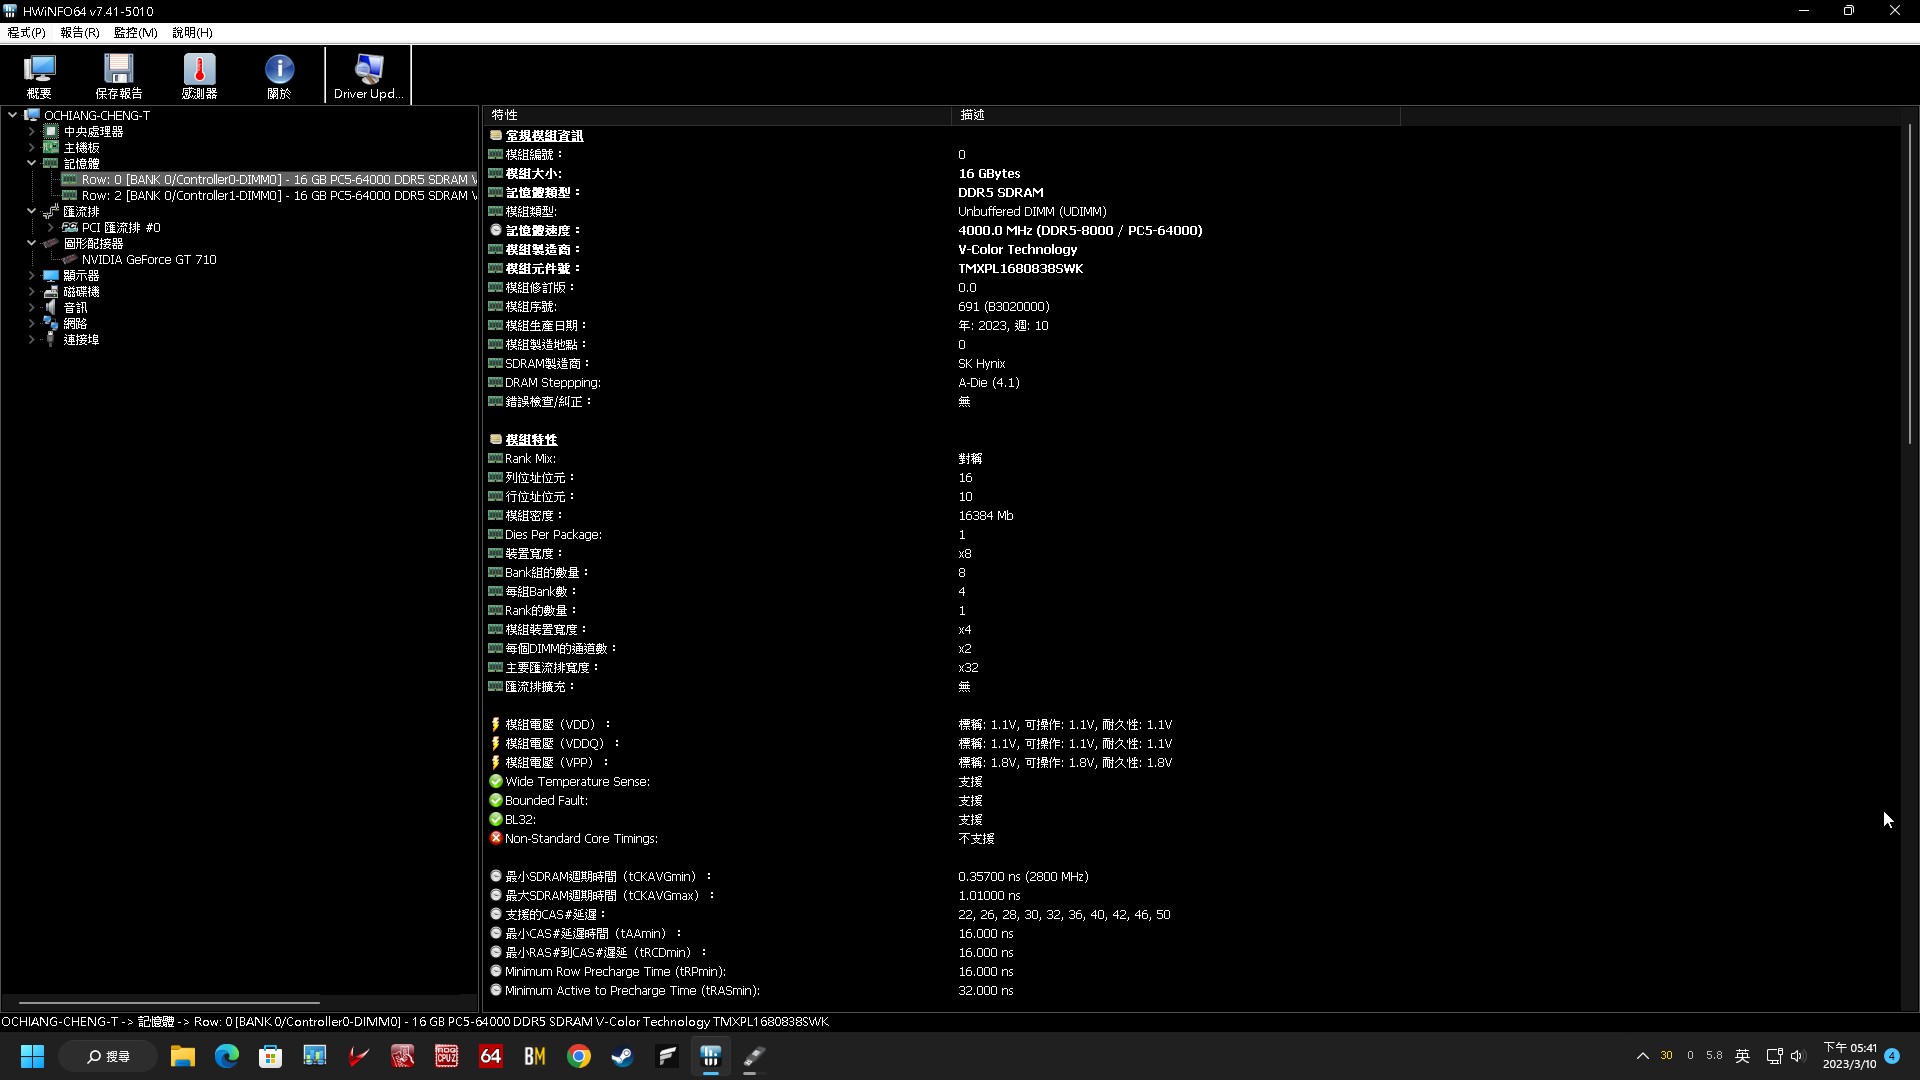Select Row: 2 Controller1-DIMM0 memory entry
1920x1080 pixels.
270,196
